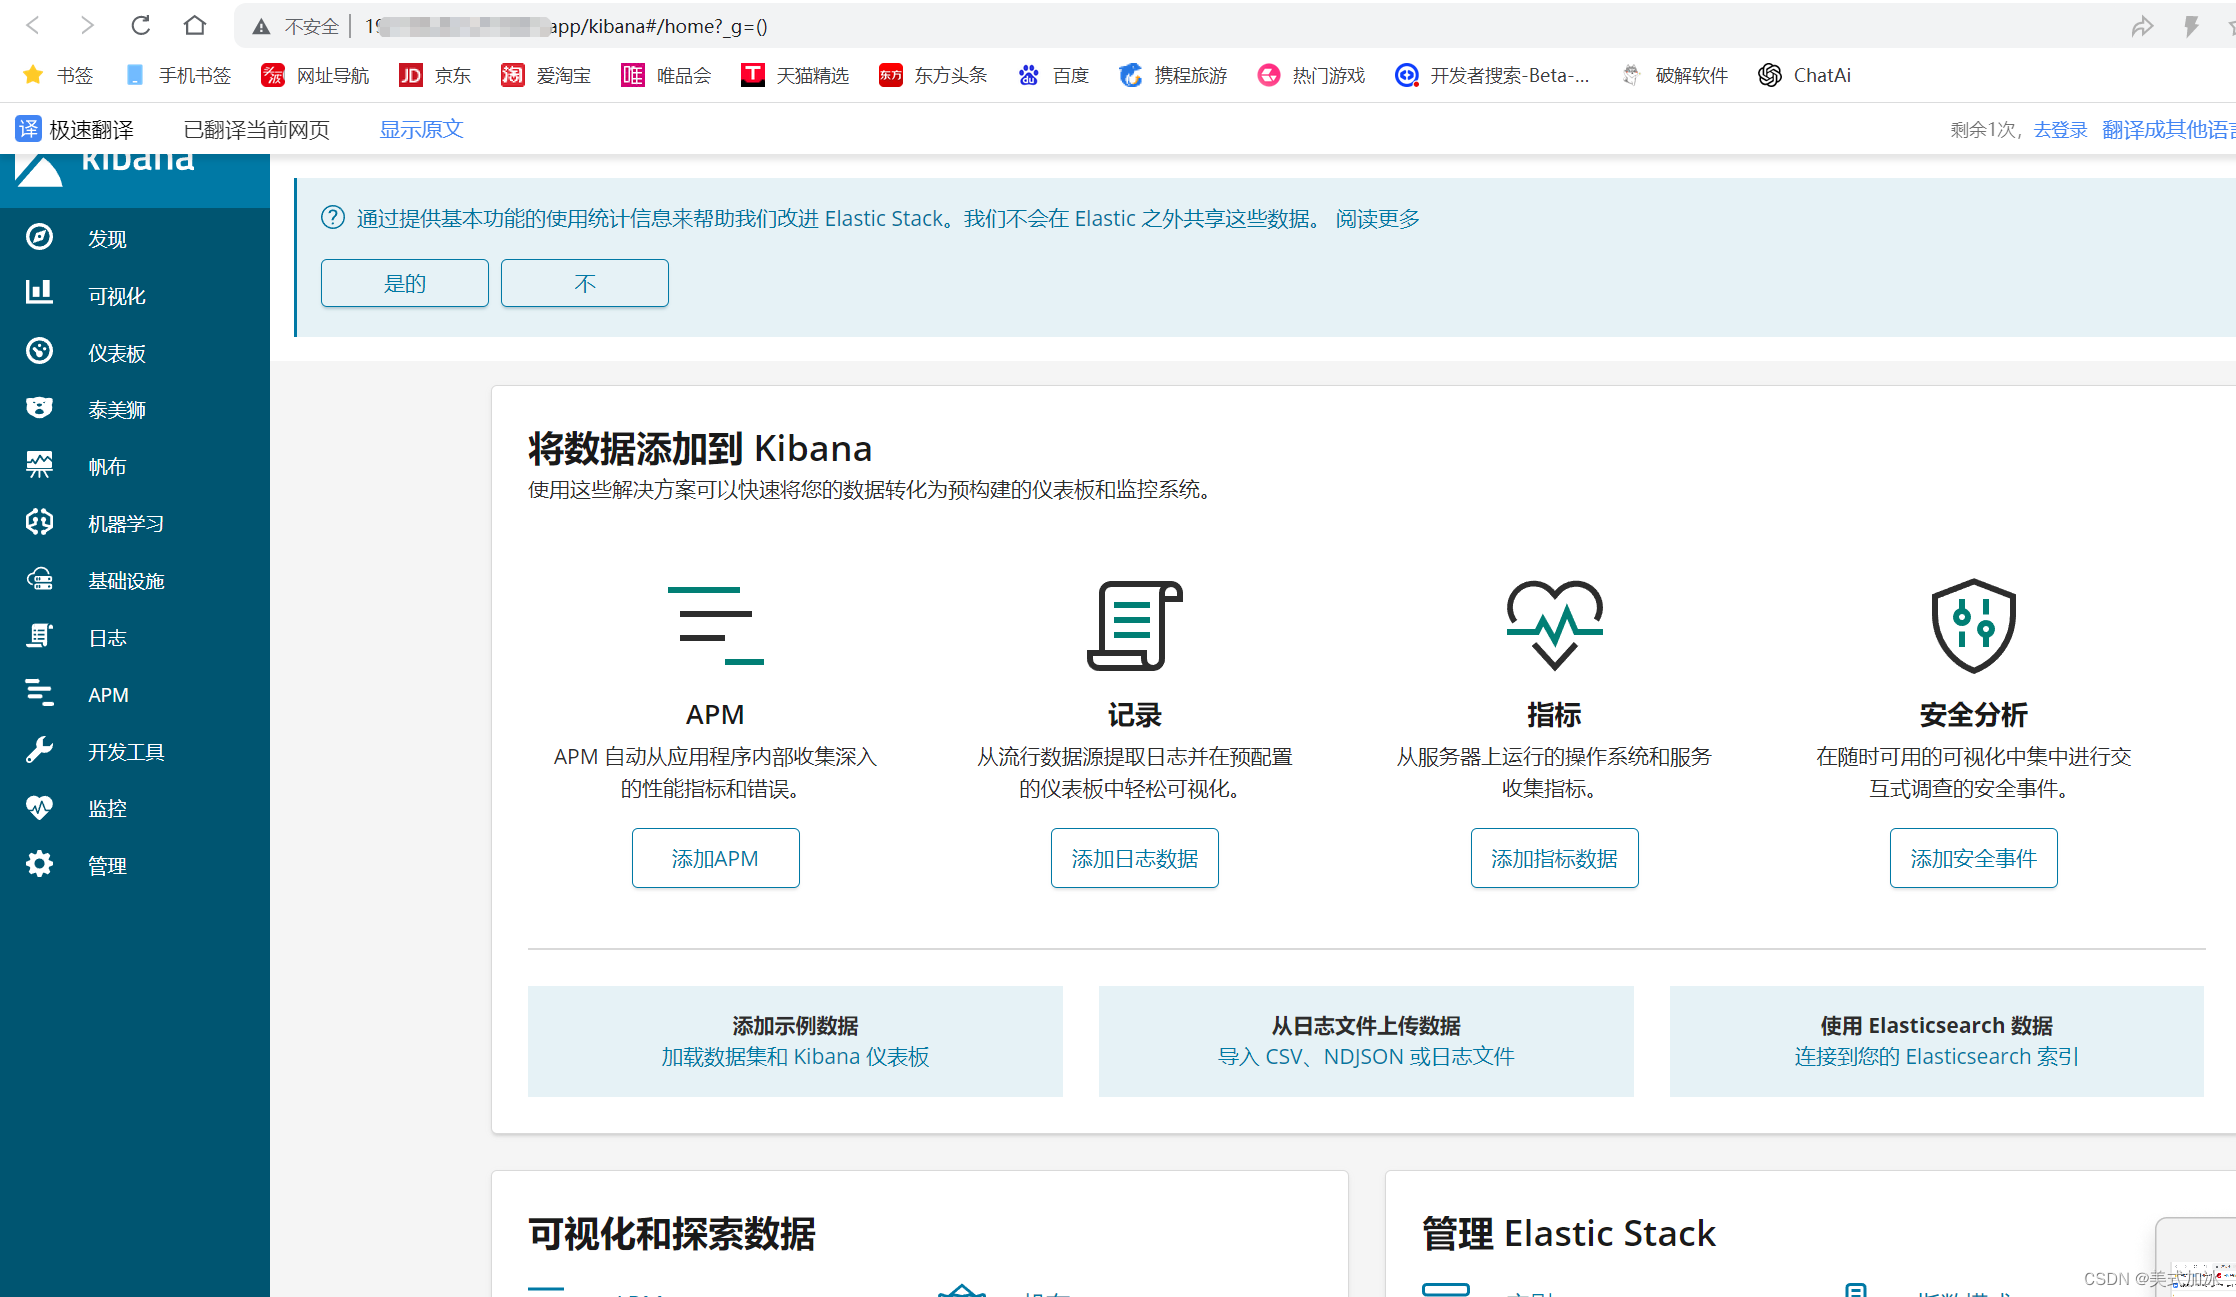Open the 书签 bookmarks folder
The width and height of the screenshot is (2236, 1297).
(x=58, y=75)
